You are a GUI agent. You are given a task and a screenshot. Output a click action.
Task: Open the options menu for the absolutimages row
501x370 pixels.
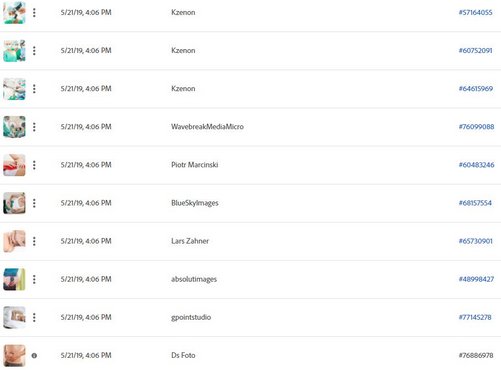coord(34,279)
